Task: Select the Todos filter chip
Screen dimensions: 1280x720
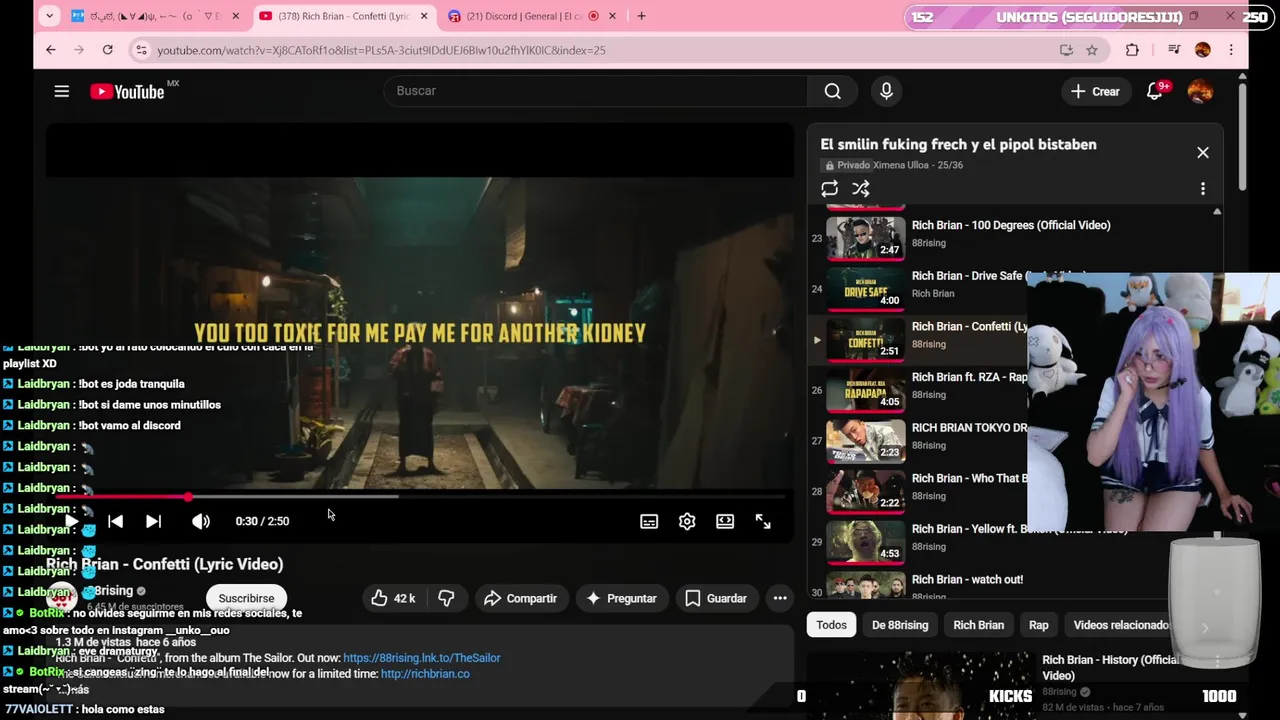Action: coord(831,625)
